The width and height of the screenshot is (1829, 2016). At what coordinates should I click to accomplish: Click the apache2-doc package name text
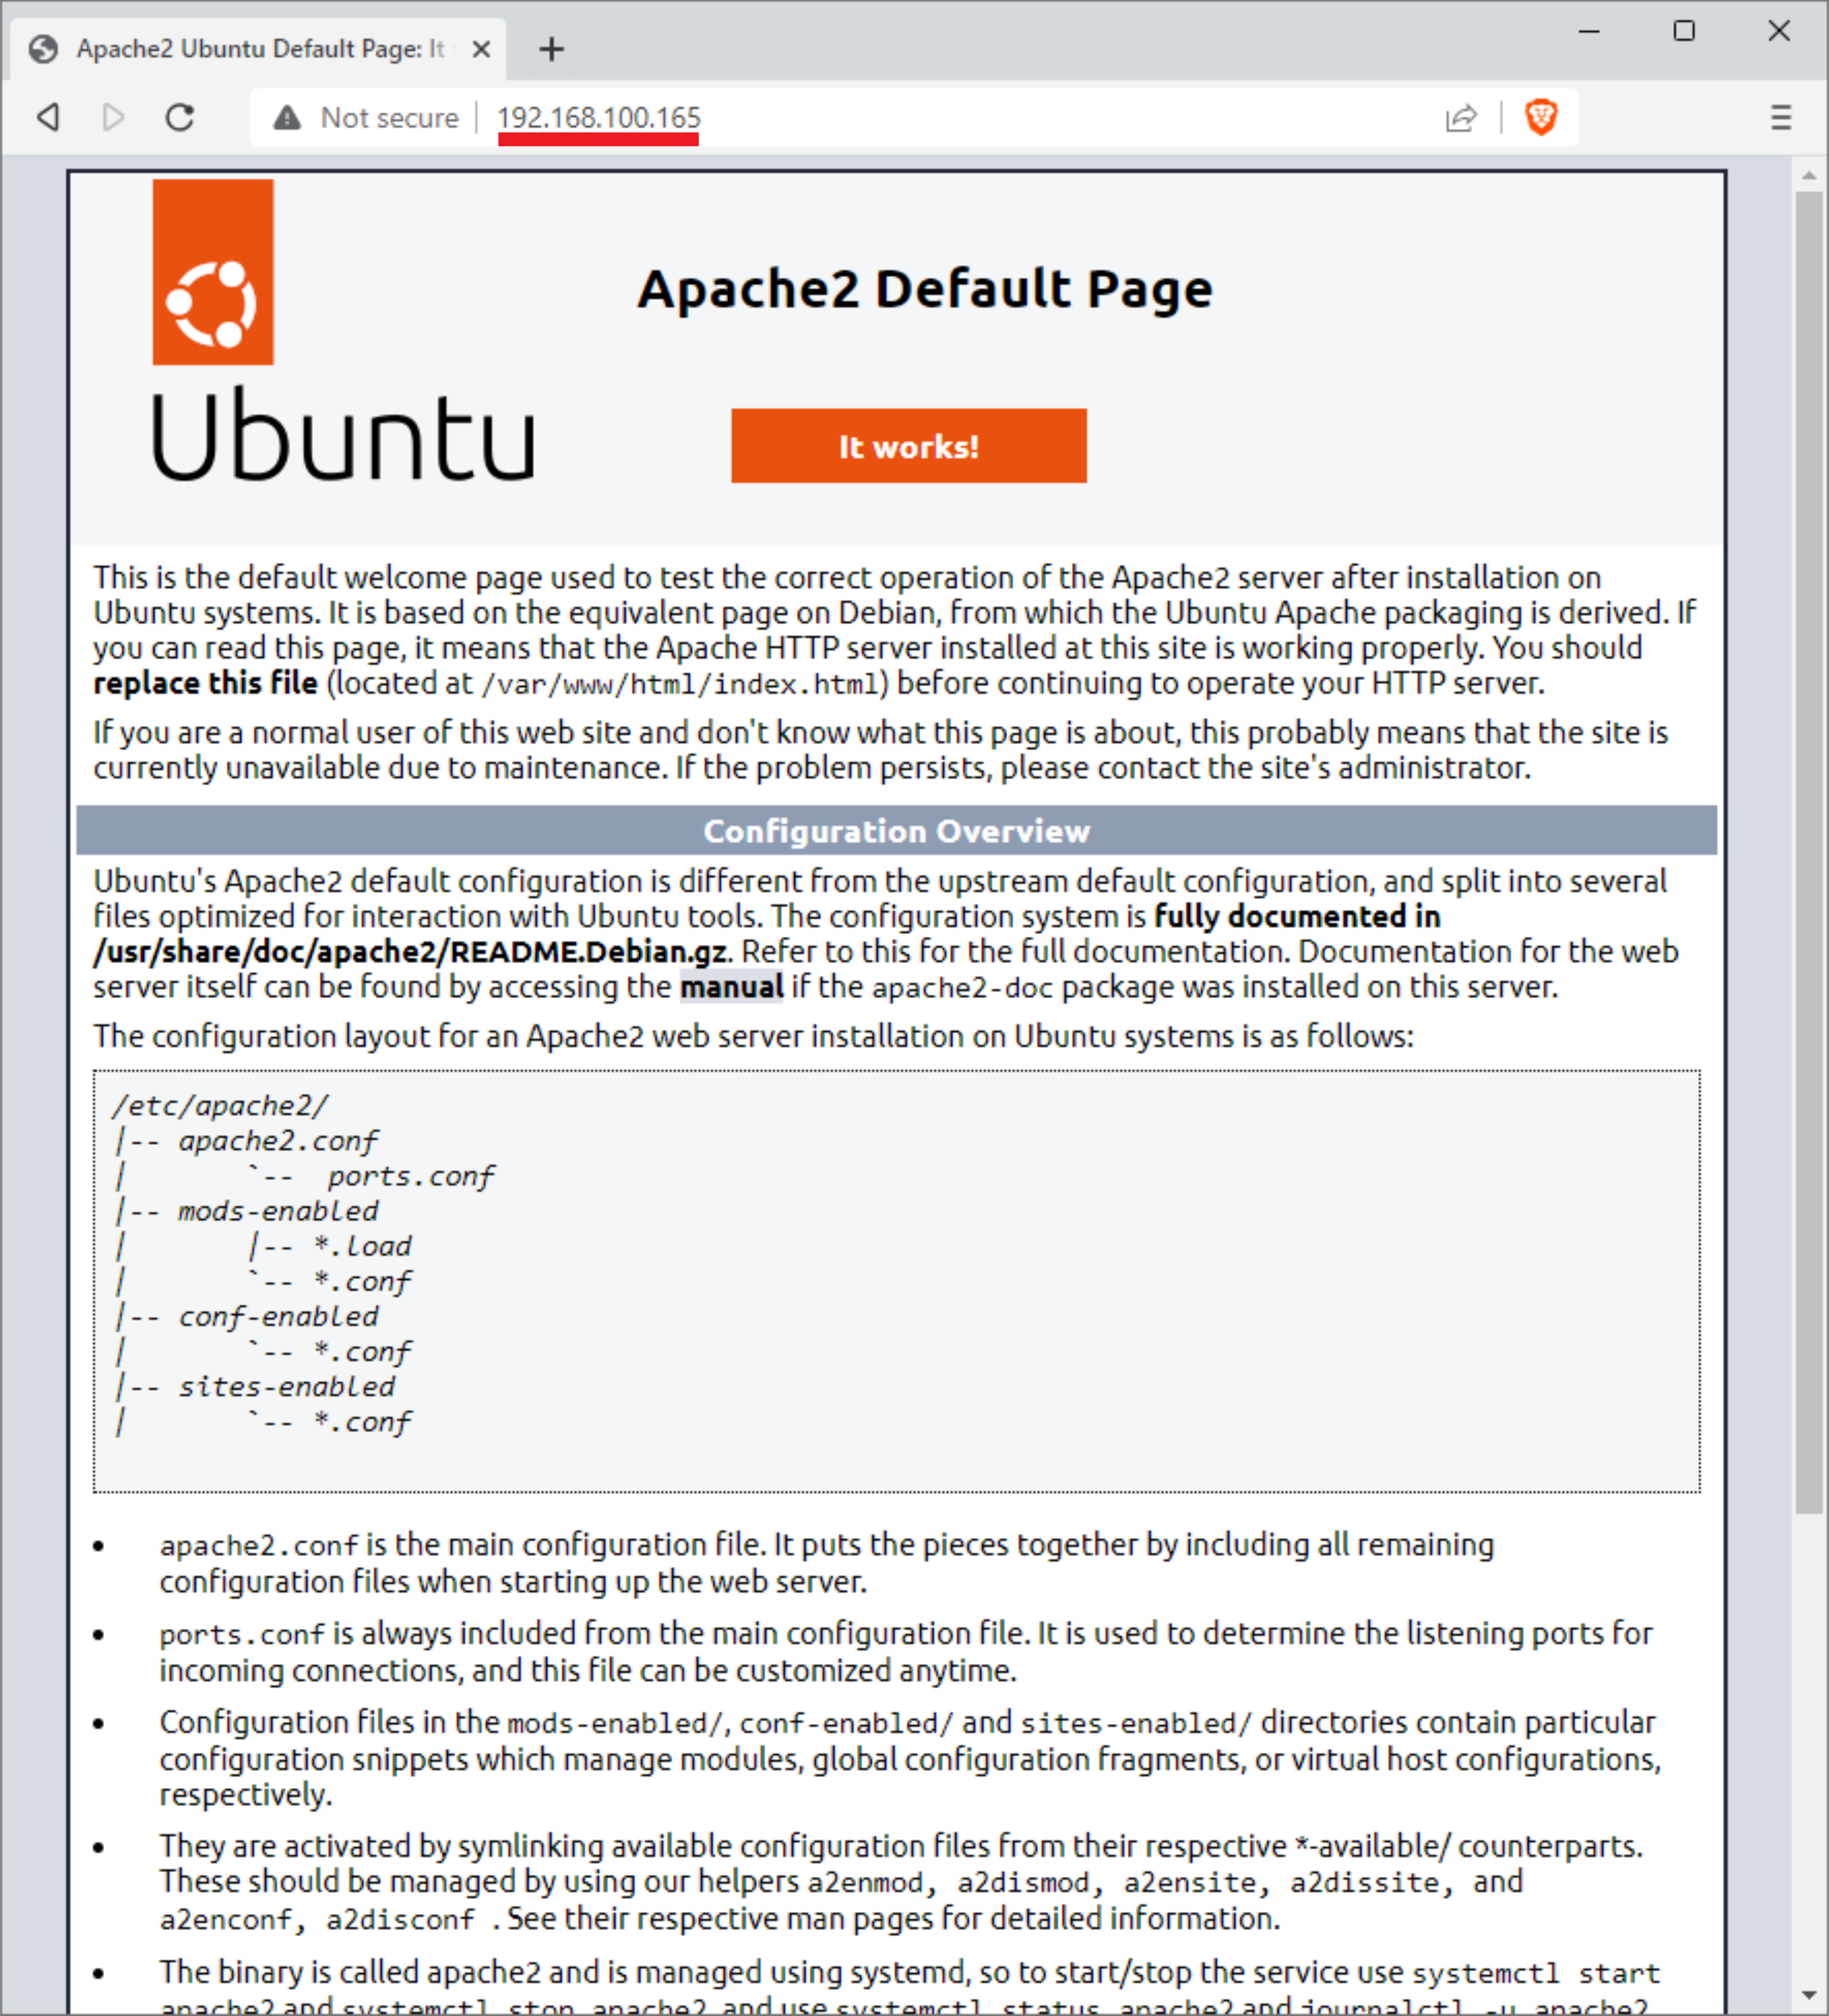coord(962,988)
